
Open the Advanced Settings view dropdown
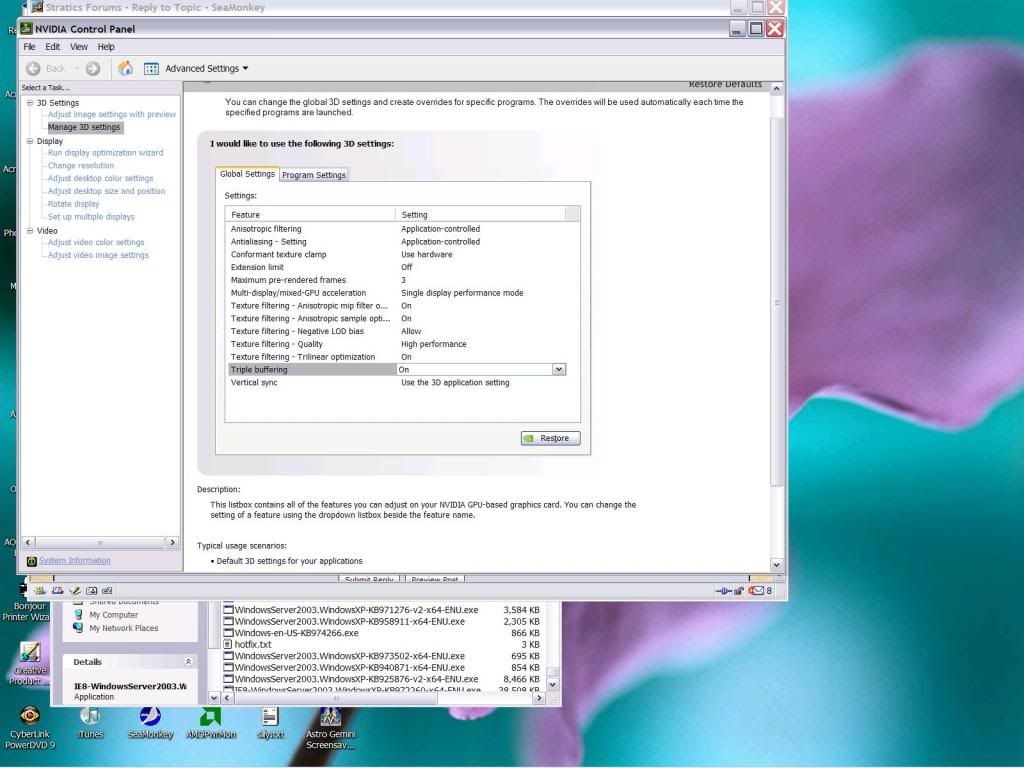206,69
